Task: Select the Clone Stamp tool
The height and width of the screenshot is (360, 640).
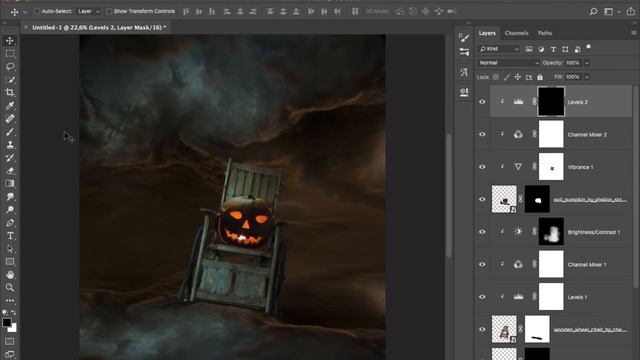Action: [x=10, y=145]
